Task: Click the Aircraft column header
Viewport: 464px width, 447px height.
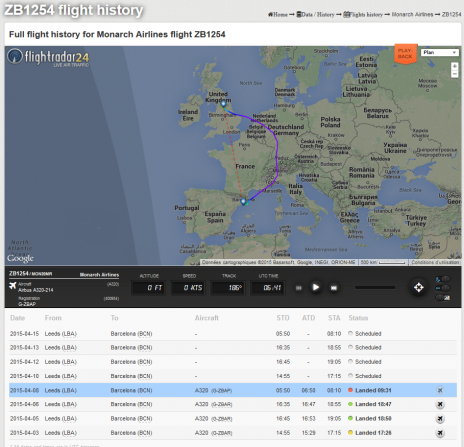Action: click(207, 318)
